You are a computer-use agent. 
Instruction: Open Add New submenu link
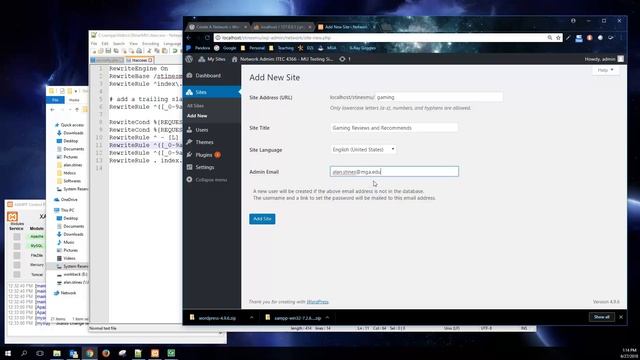point(197,116)
